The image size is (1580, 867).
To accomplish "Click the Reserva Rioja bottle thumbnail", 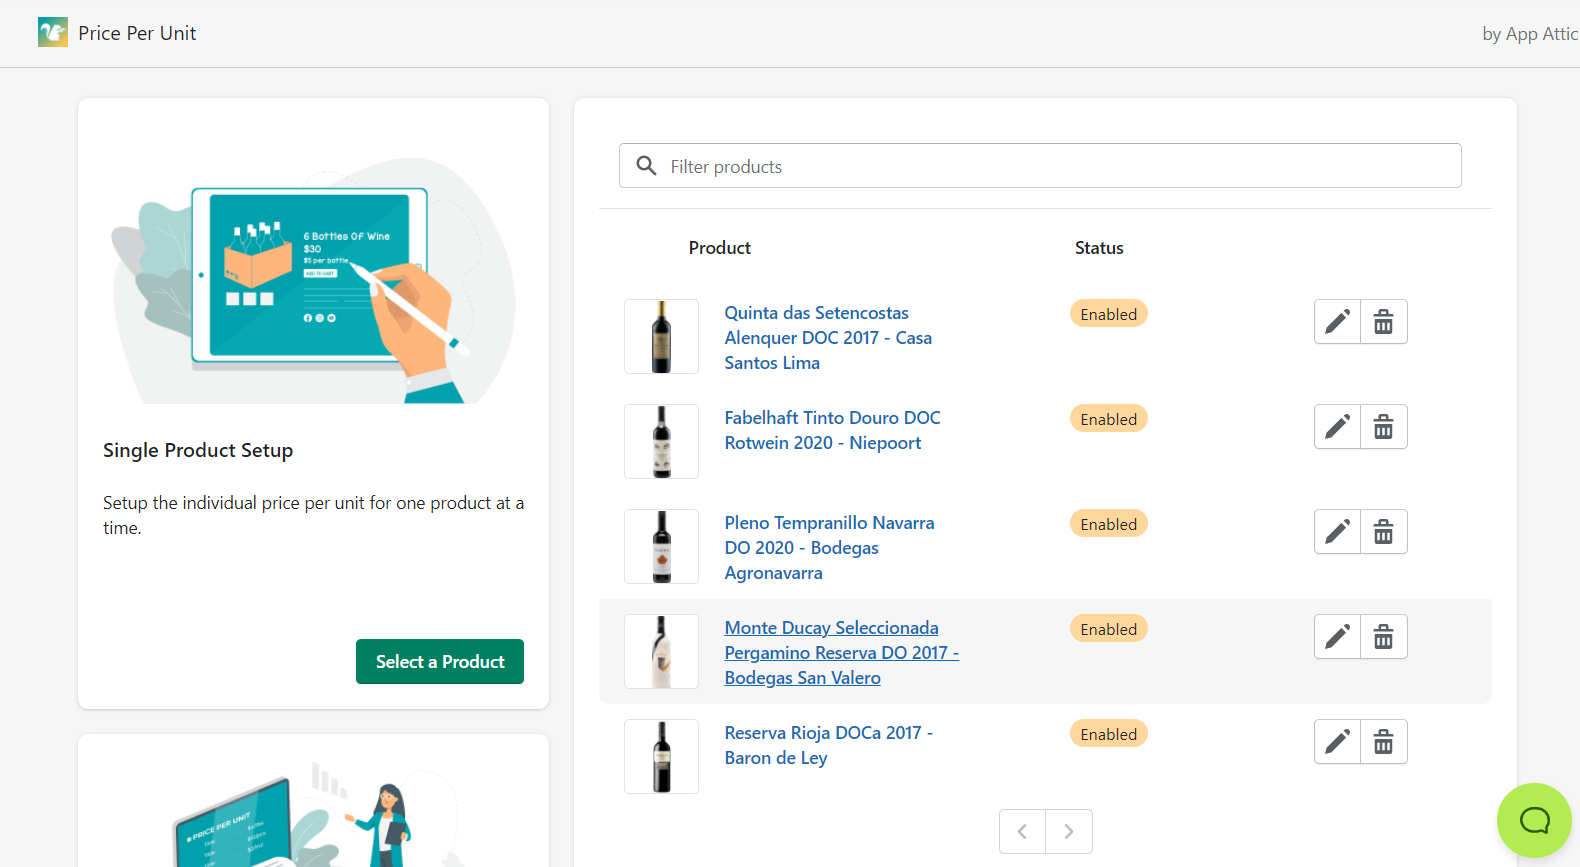I will pyautogui.click(x=661, y=757).
